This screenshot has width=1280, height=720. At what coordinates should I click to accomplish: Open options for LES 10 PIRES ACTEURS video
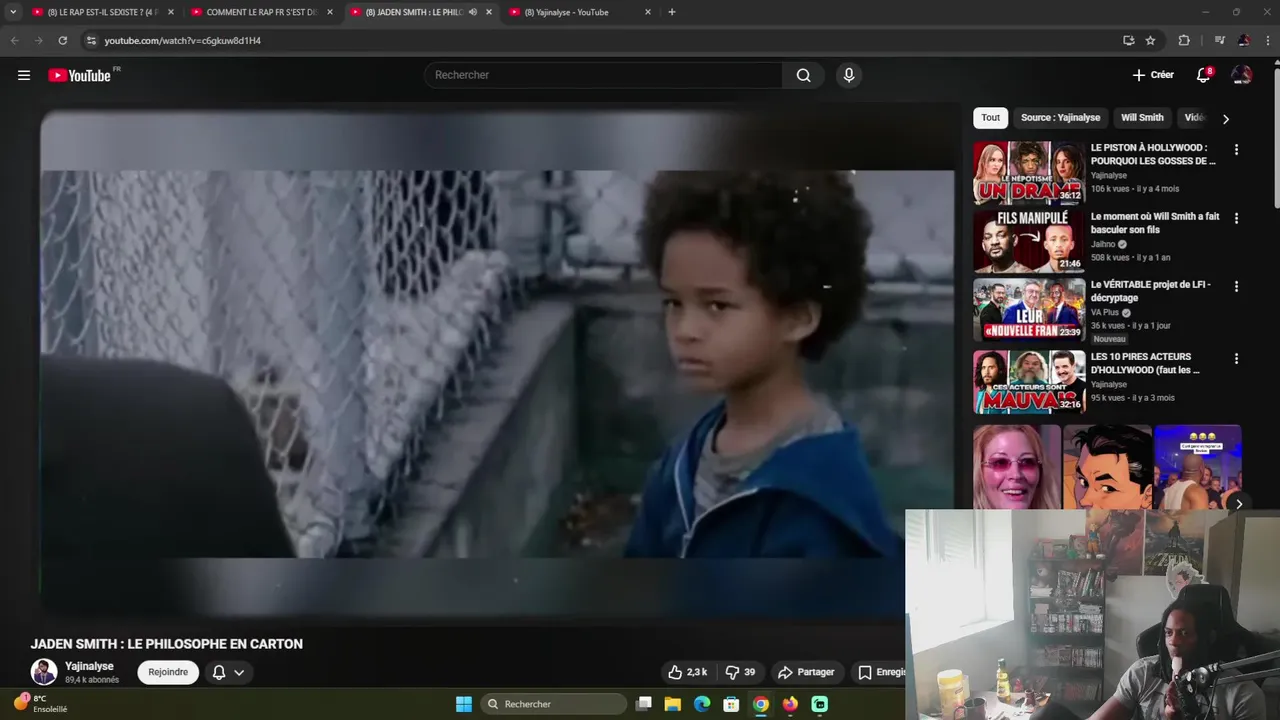tap(1236, 358)
